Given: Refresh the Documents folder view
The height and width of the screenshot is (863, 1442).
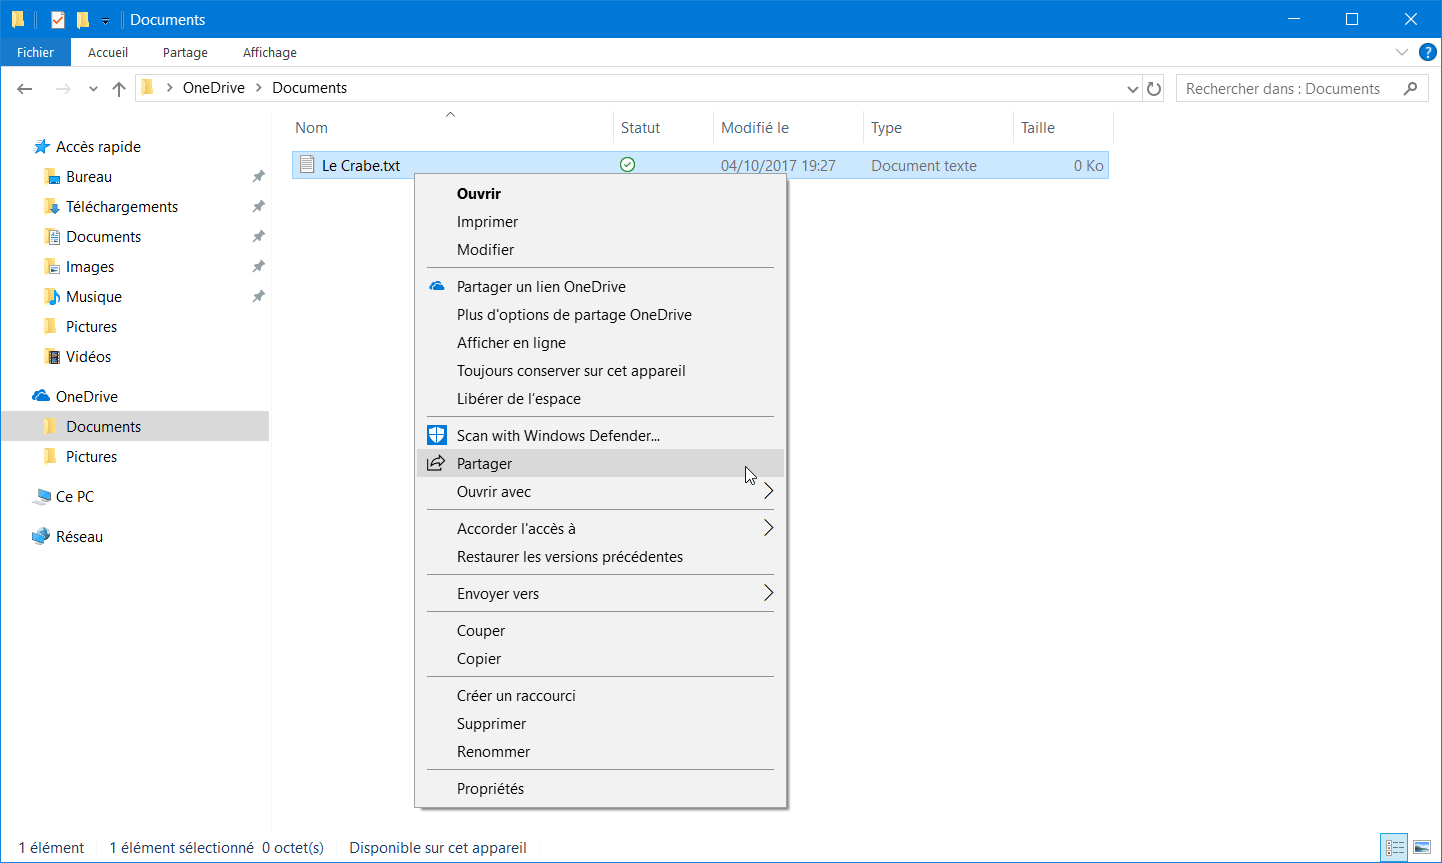Looking at the screenshot, I should [x=1154, y=89].
